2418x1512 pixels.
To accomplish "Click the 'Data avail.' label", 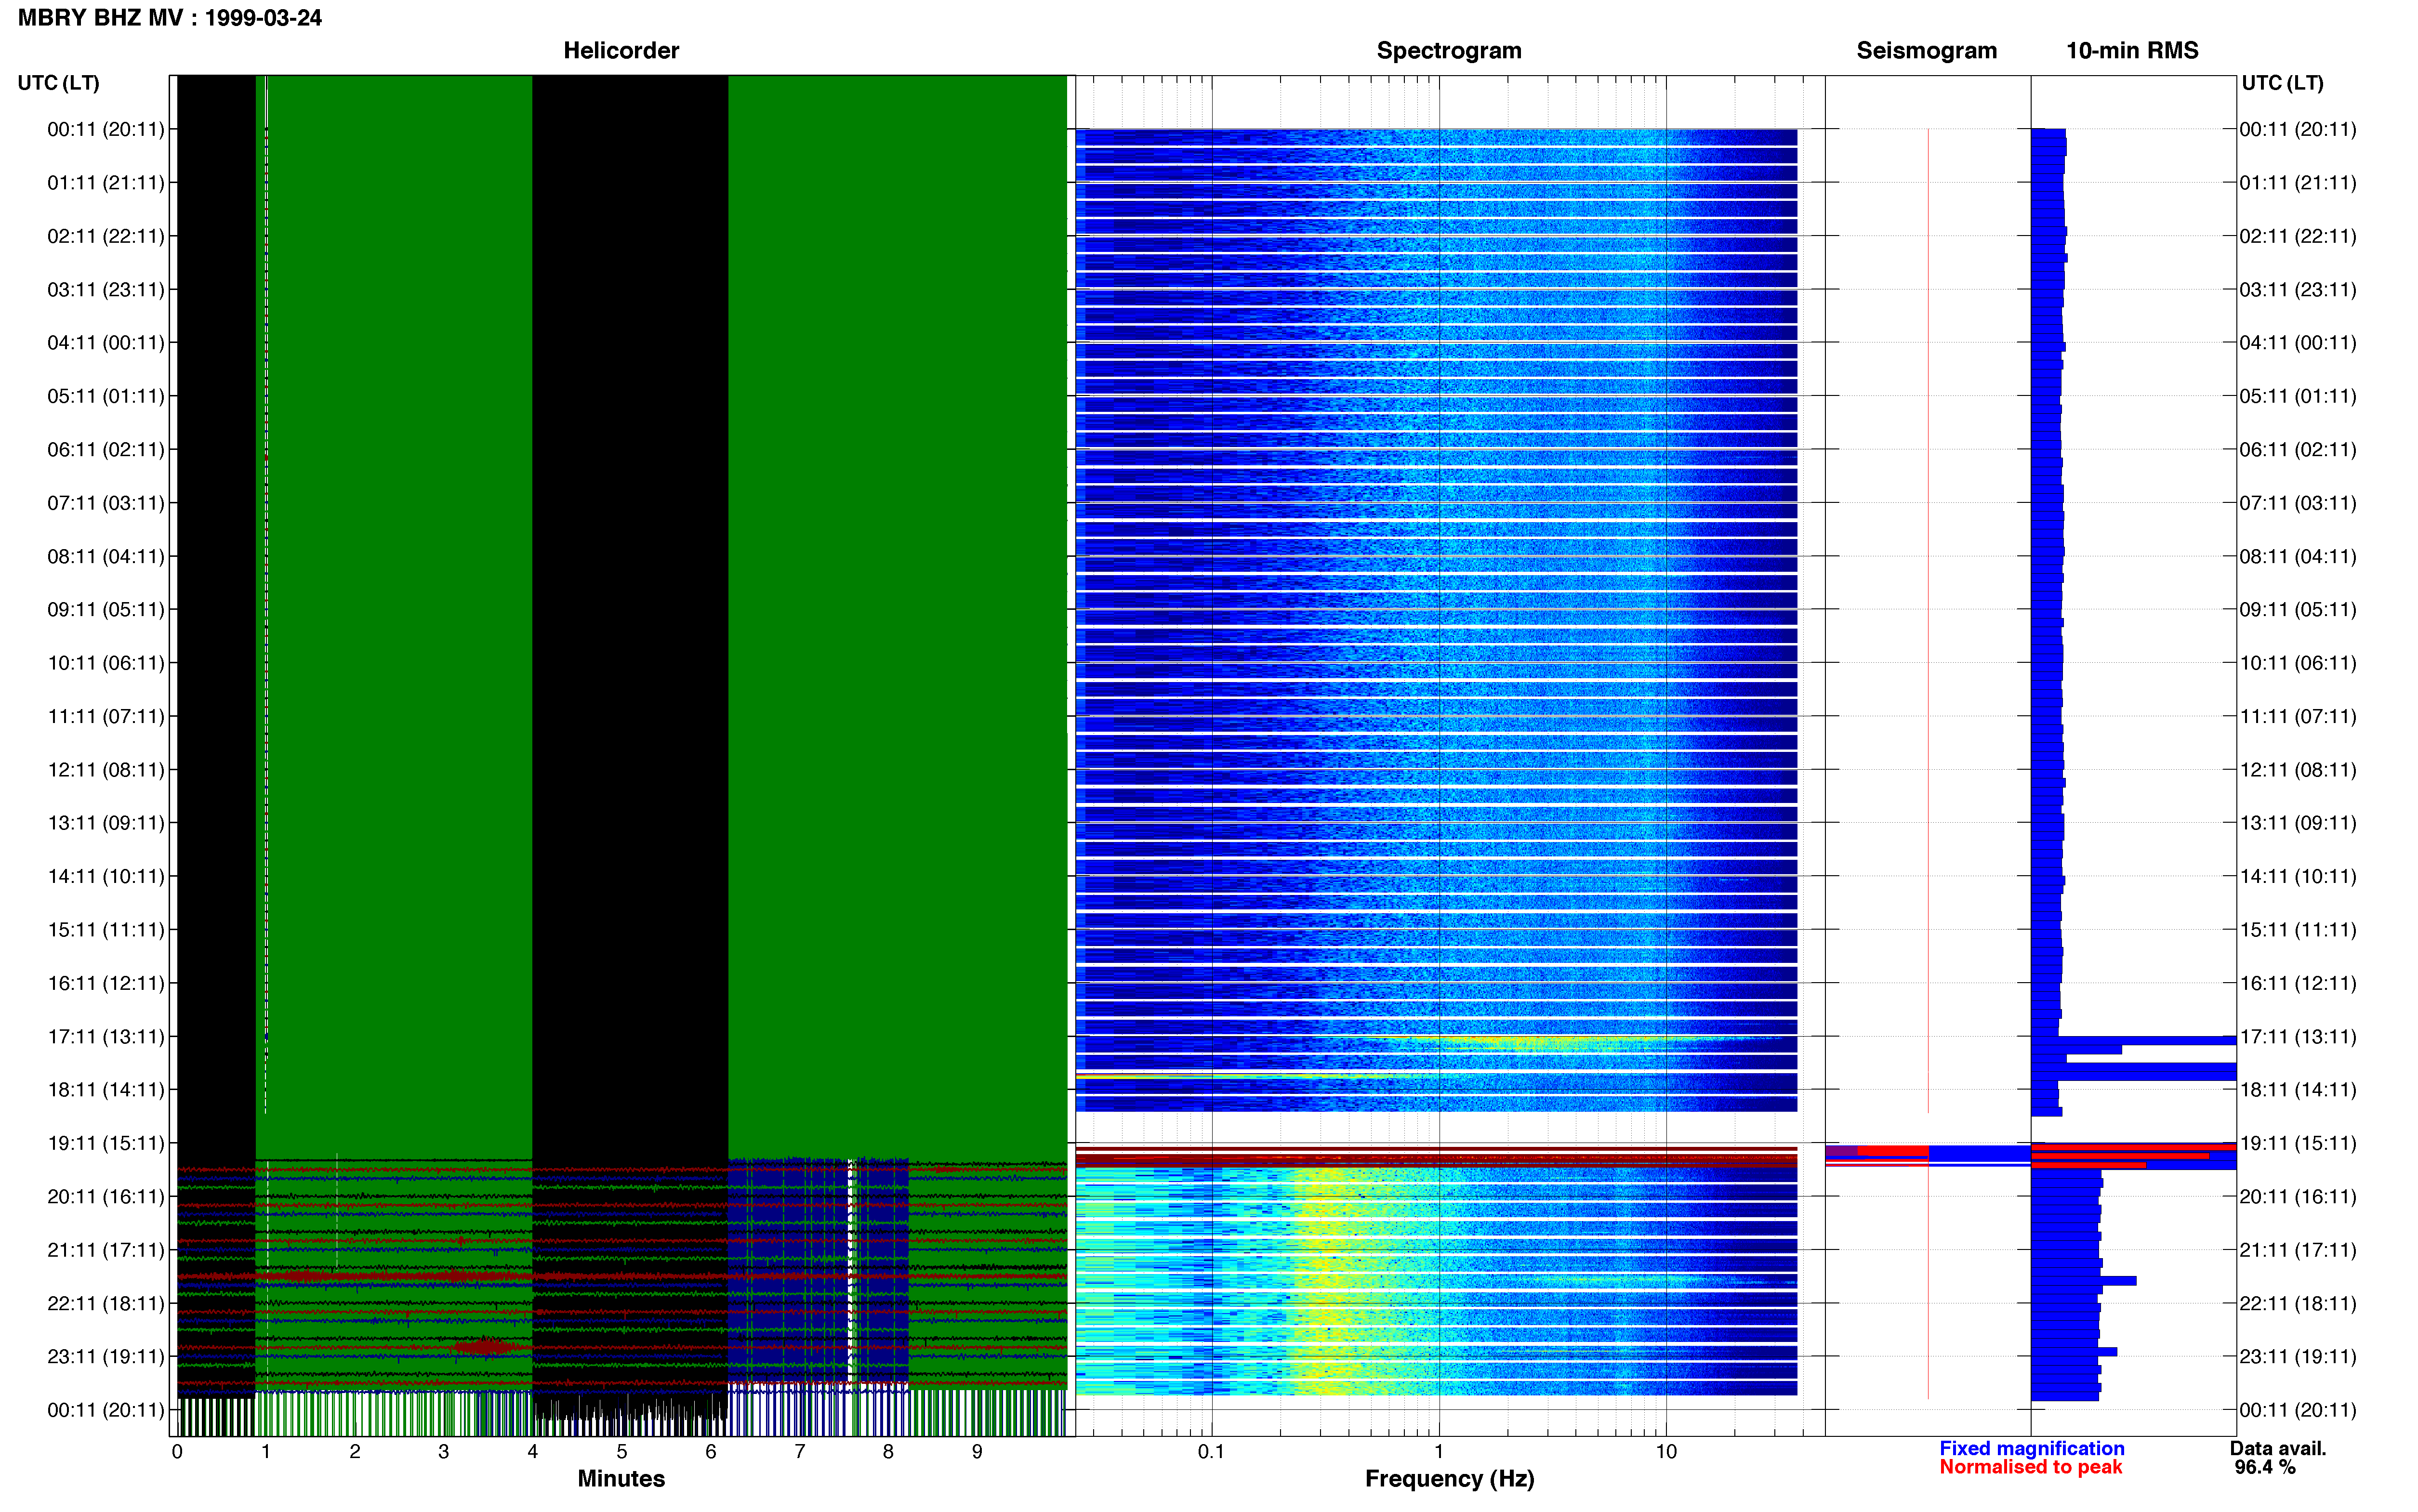I will [2278, 1448].
